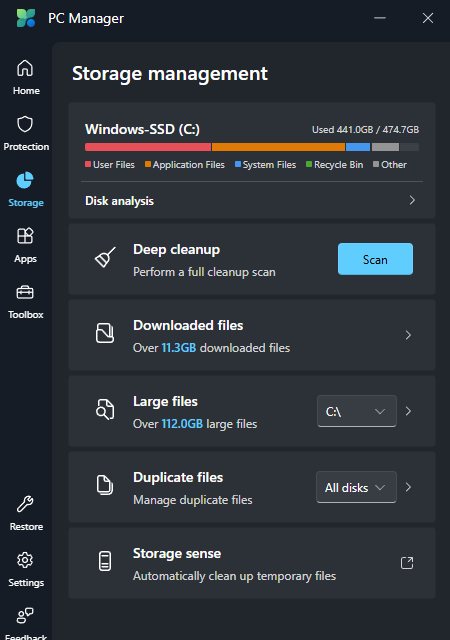Expand the Downloaded files chevron
The image size is (450, 640).
tap(408, 335)
